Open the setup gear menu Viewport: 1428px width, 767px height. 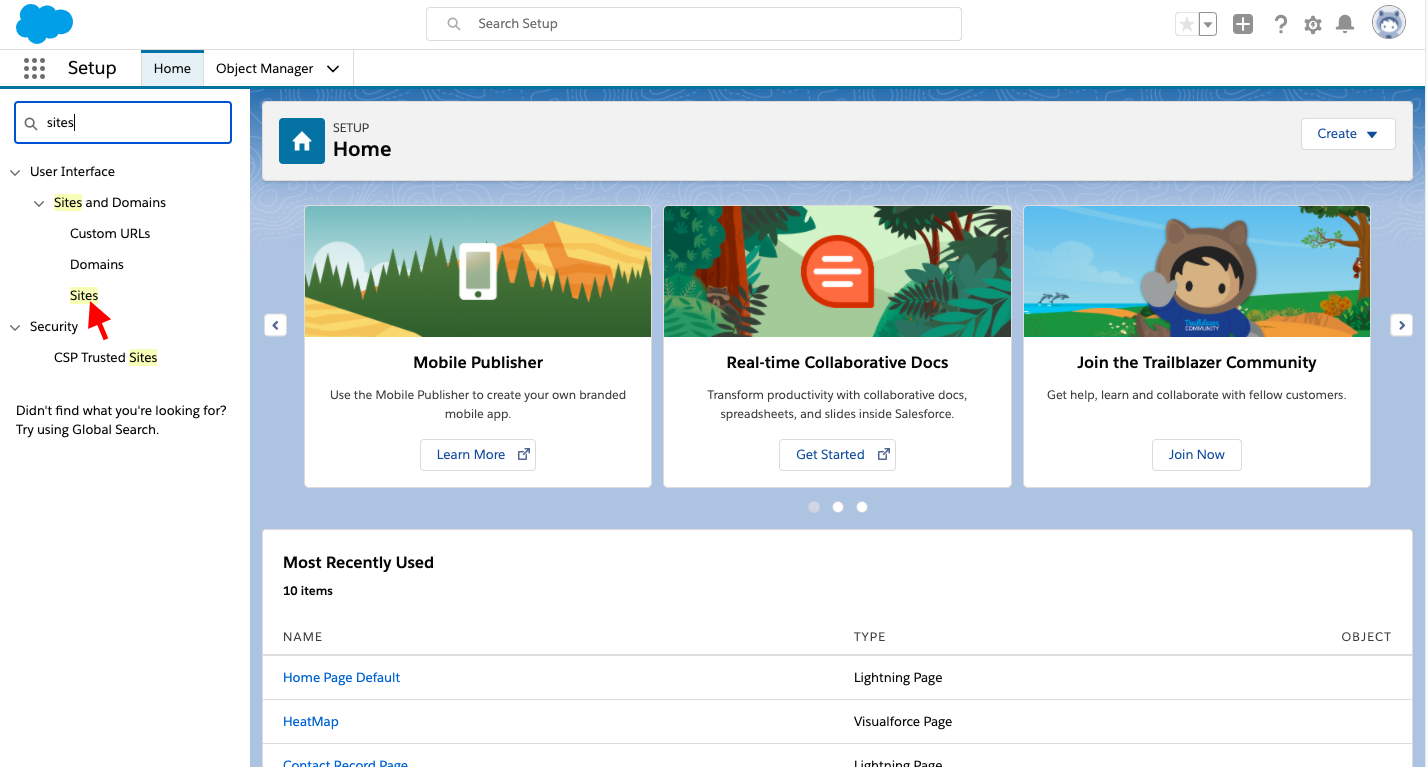click(x=1313, y=24)
